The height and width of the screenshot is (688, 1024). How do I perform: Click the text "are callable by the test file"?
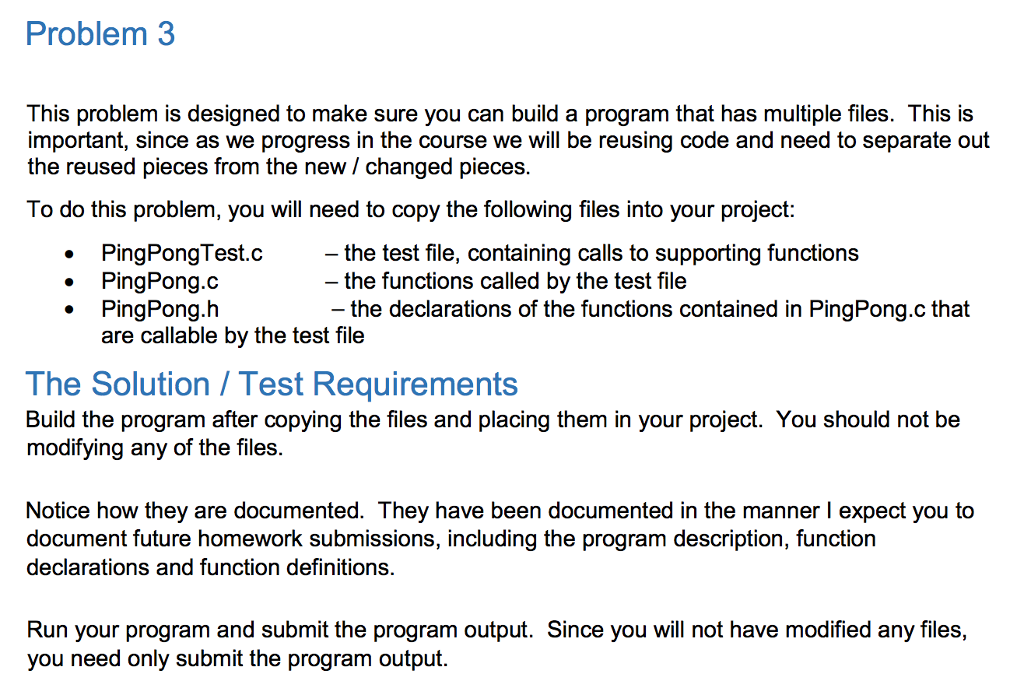point(232,336)
